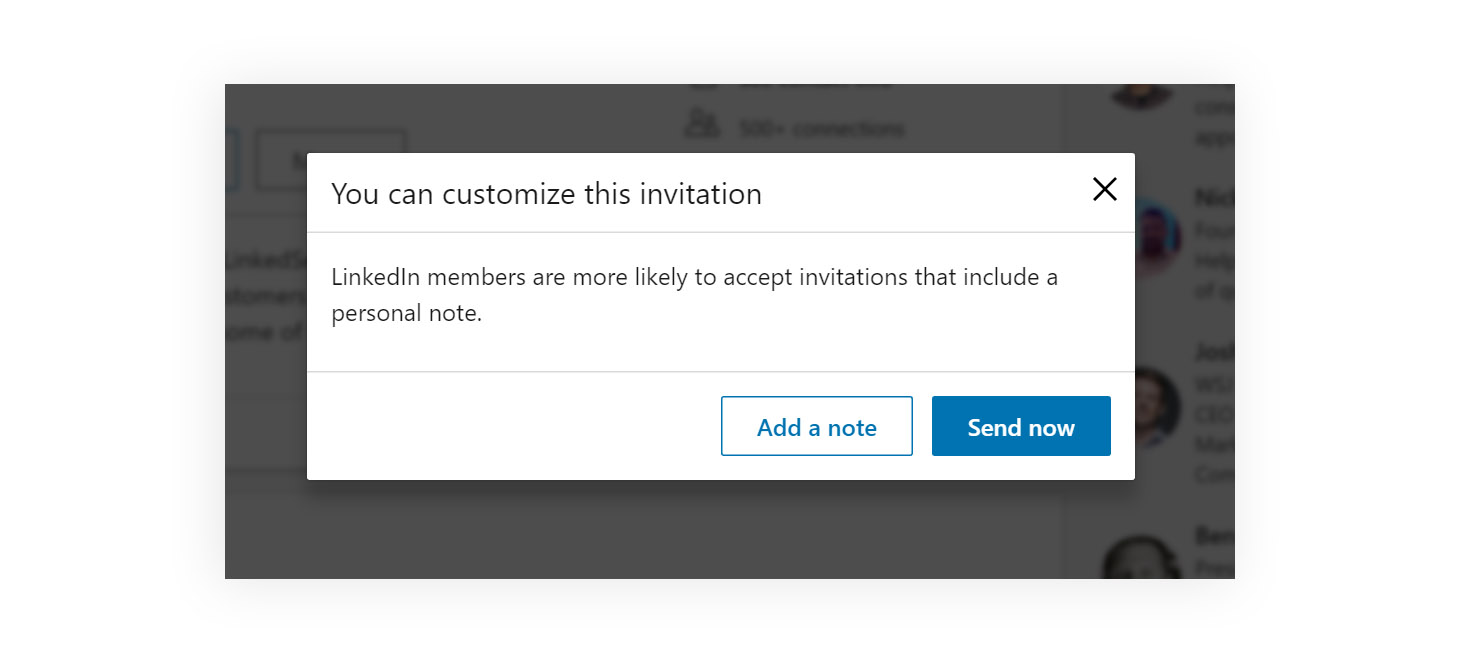This screenshot has height=668, width=1460.
Task: Click the dialog title 'You can customize this invitation'
Action: pyautogui.click(x=546, y=194)
